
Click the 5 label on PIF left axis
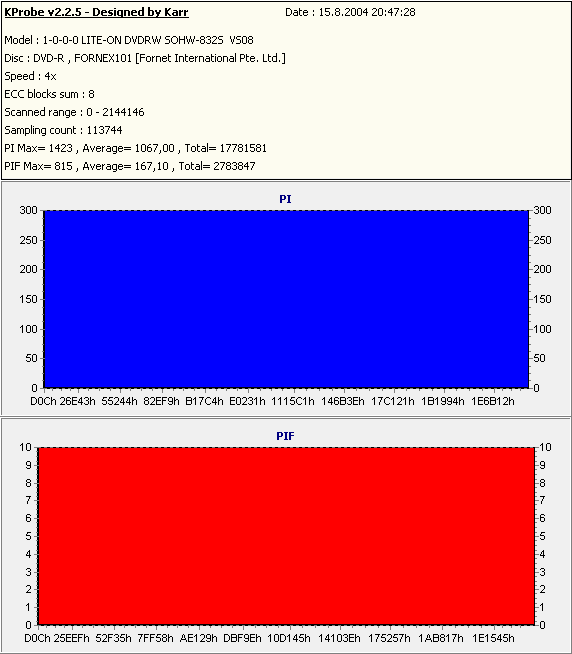point(28,536)
